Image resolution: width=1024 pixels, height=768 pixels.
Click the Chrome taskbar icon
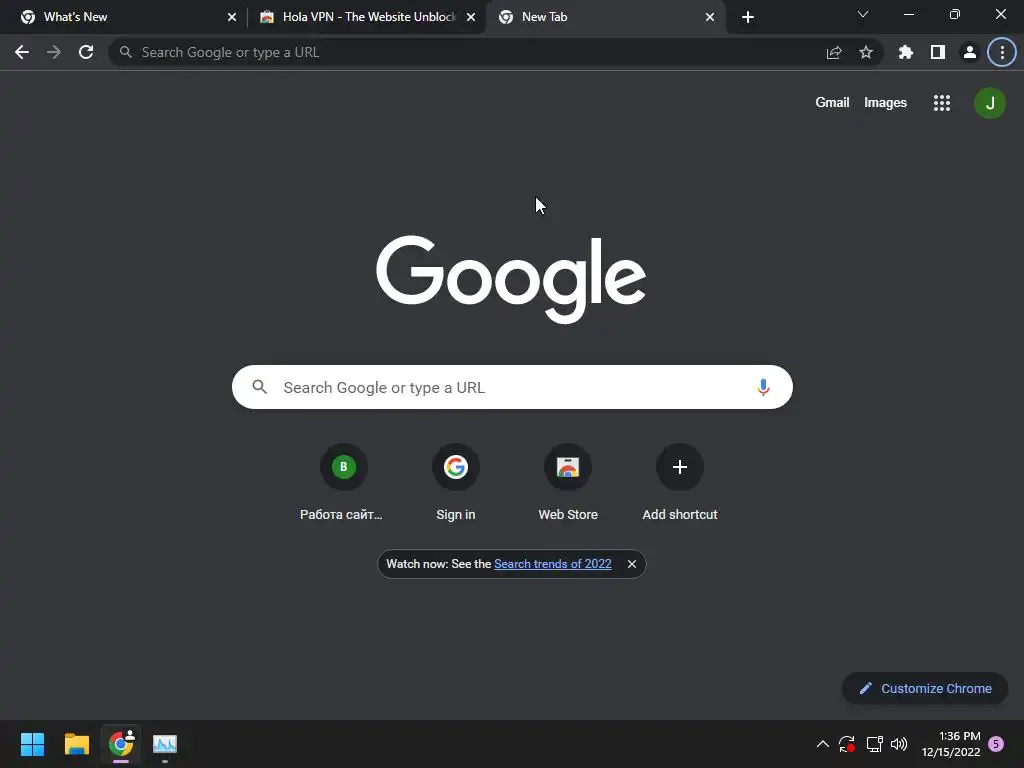[x=121, y=744]
